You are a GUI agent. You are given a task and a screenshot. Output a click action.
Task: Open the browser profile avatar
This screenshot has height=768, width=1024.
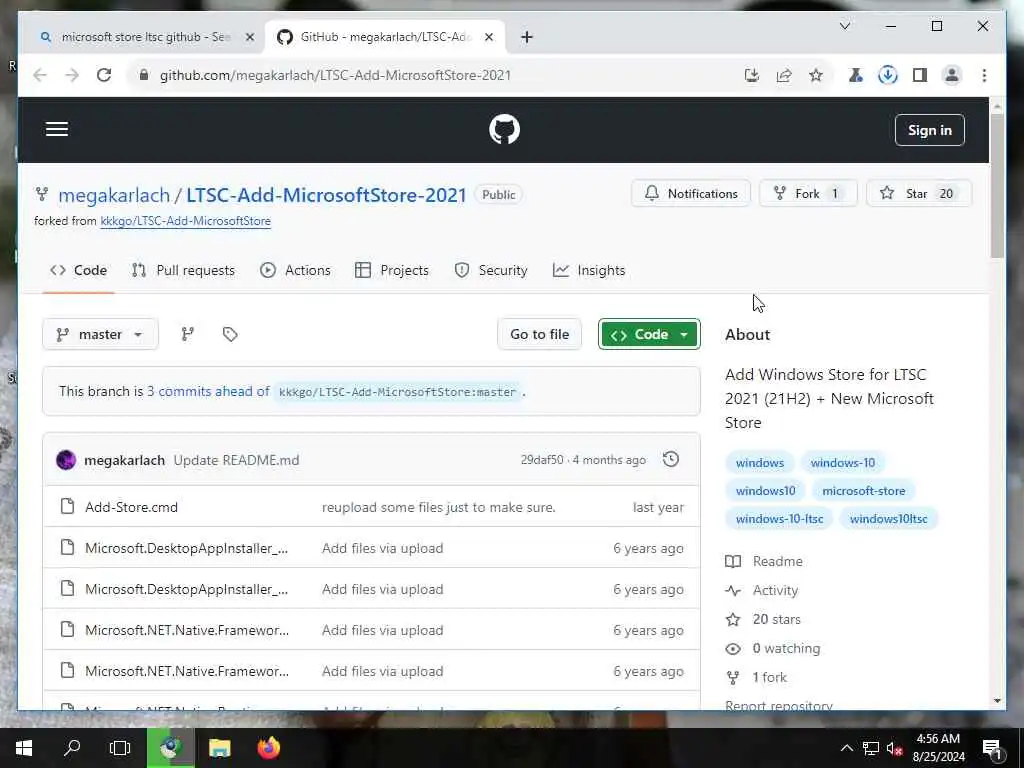(x=952, y=75)
